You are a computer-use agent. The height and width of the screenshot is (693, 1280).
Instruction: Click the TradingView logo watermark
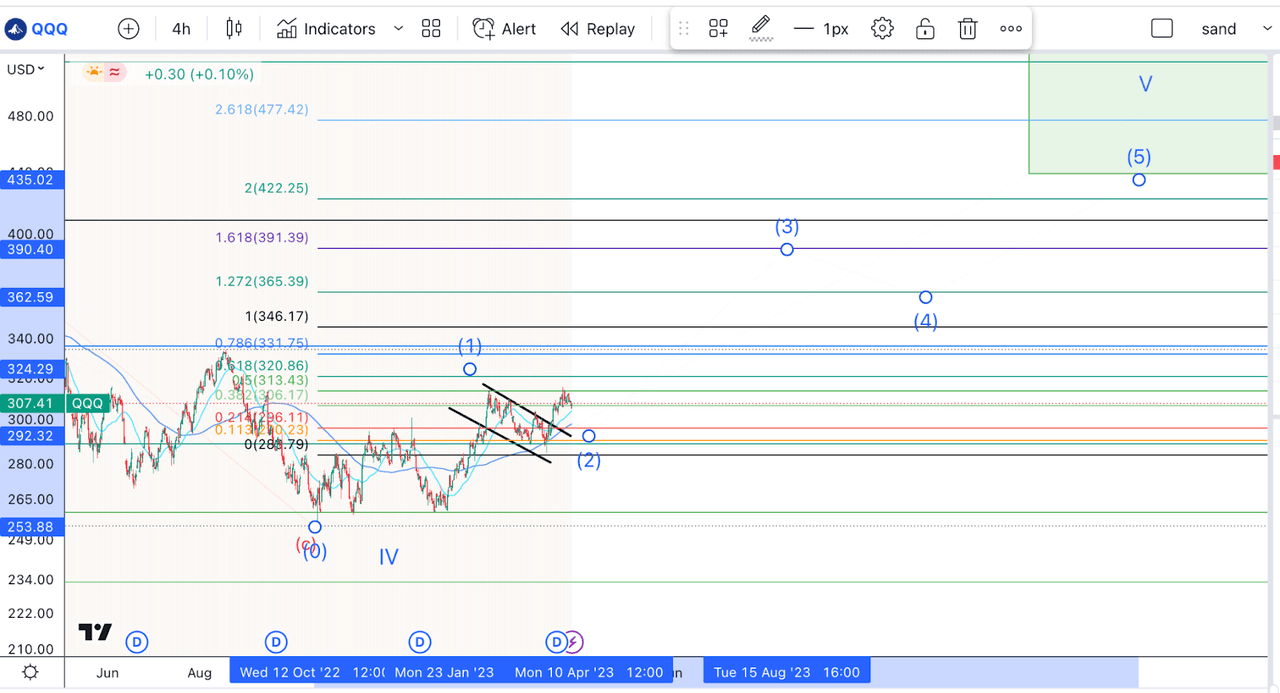click(95, 631)
